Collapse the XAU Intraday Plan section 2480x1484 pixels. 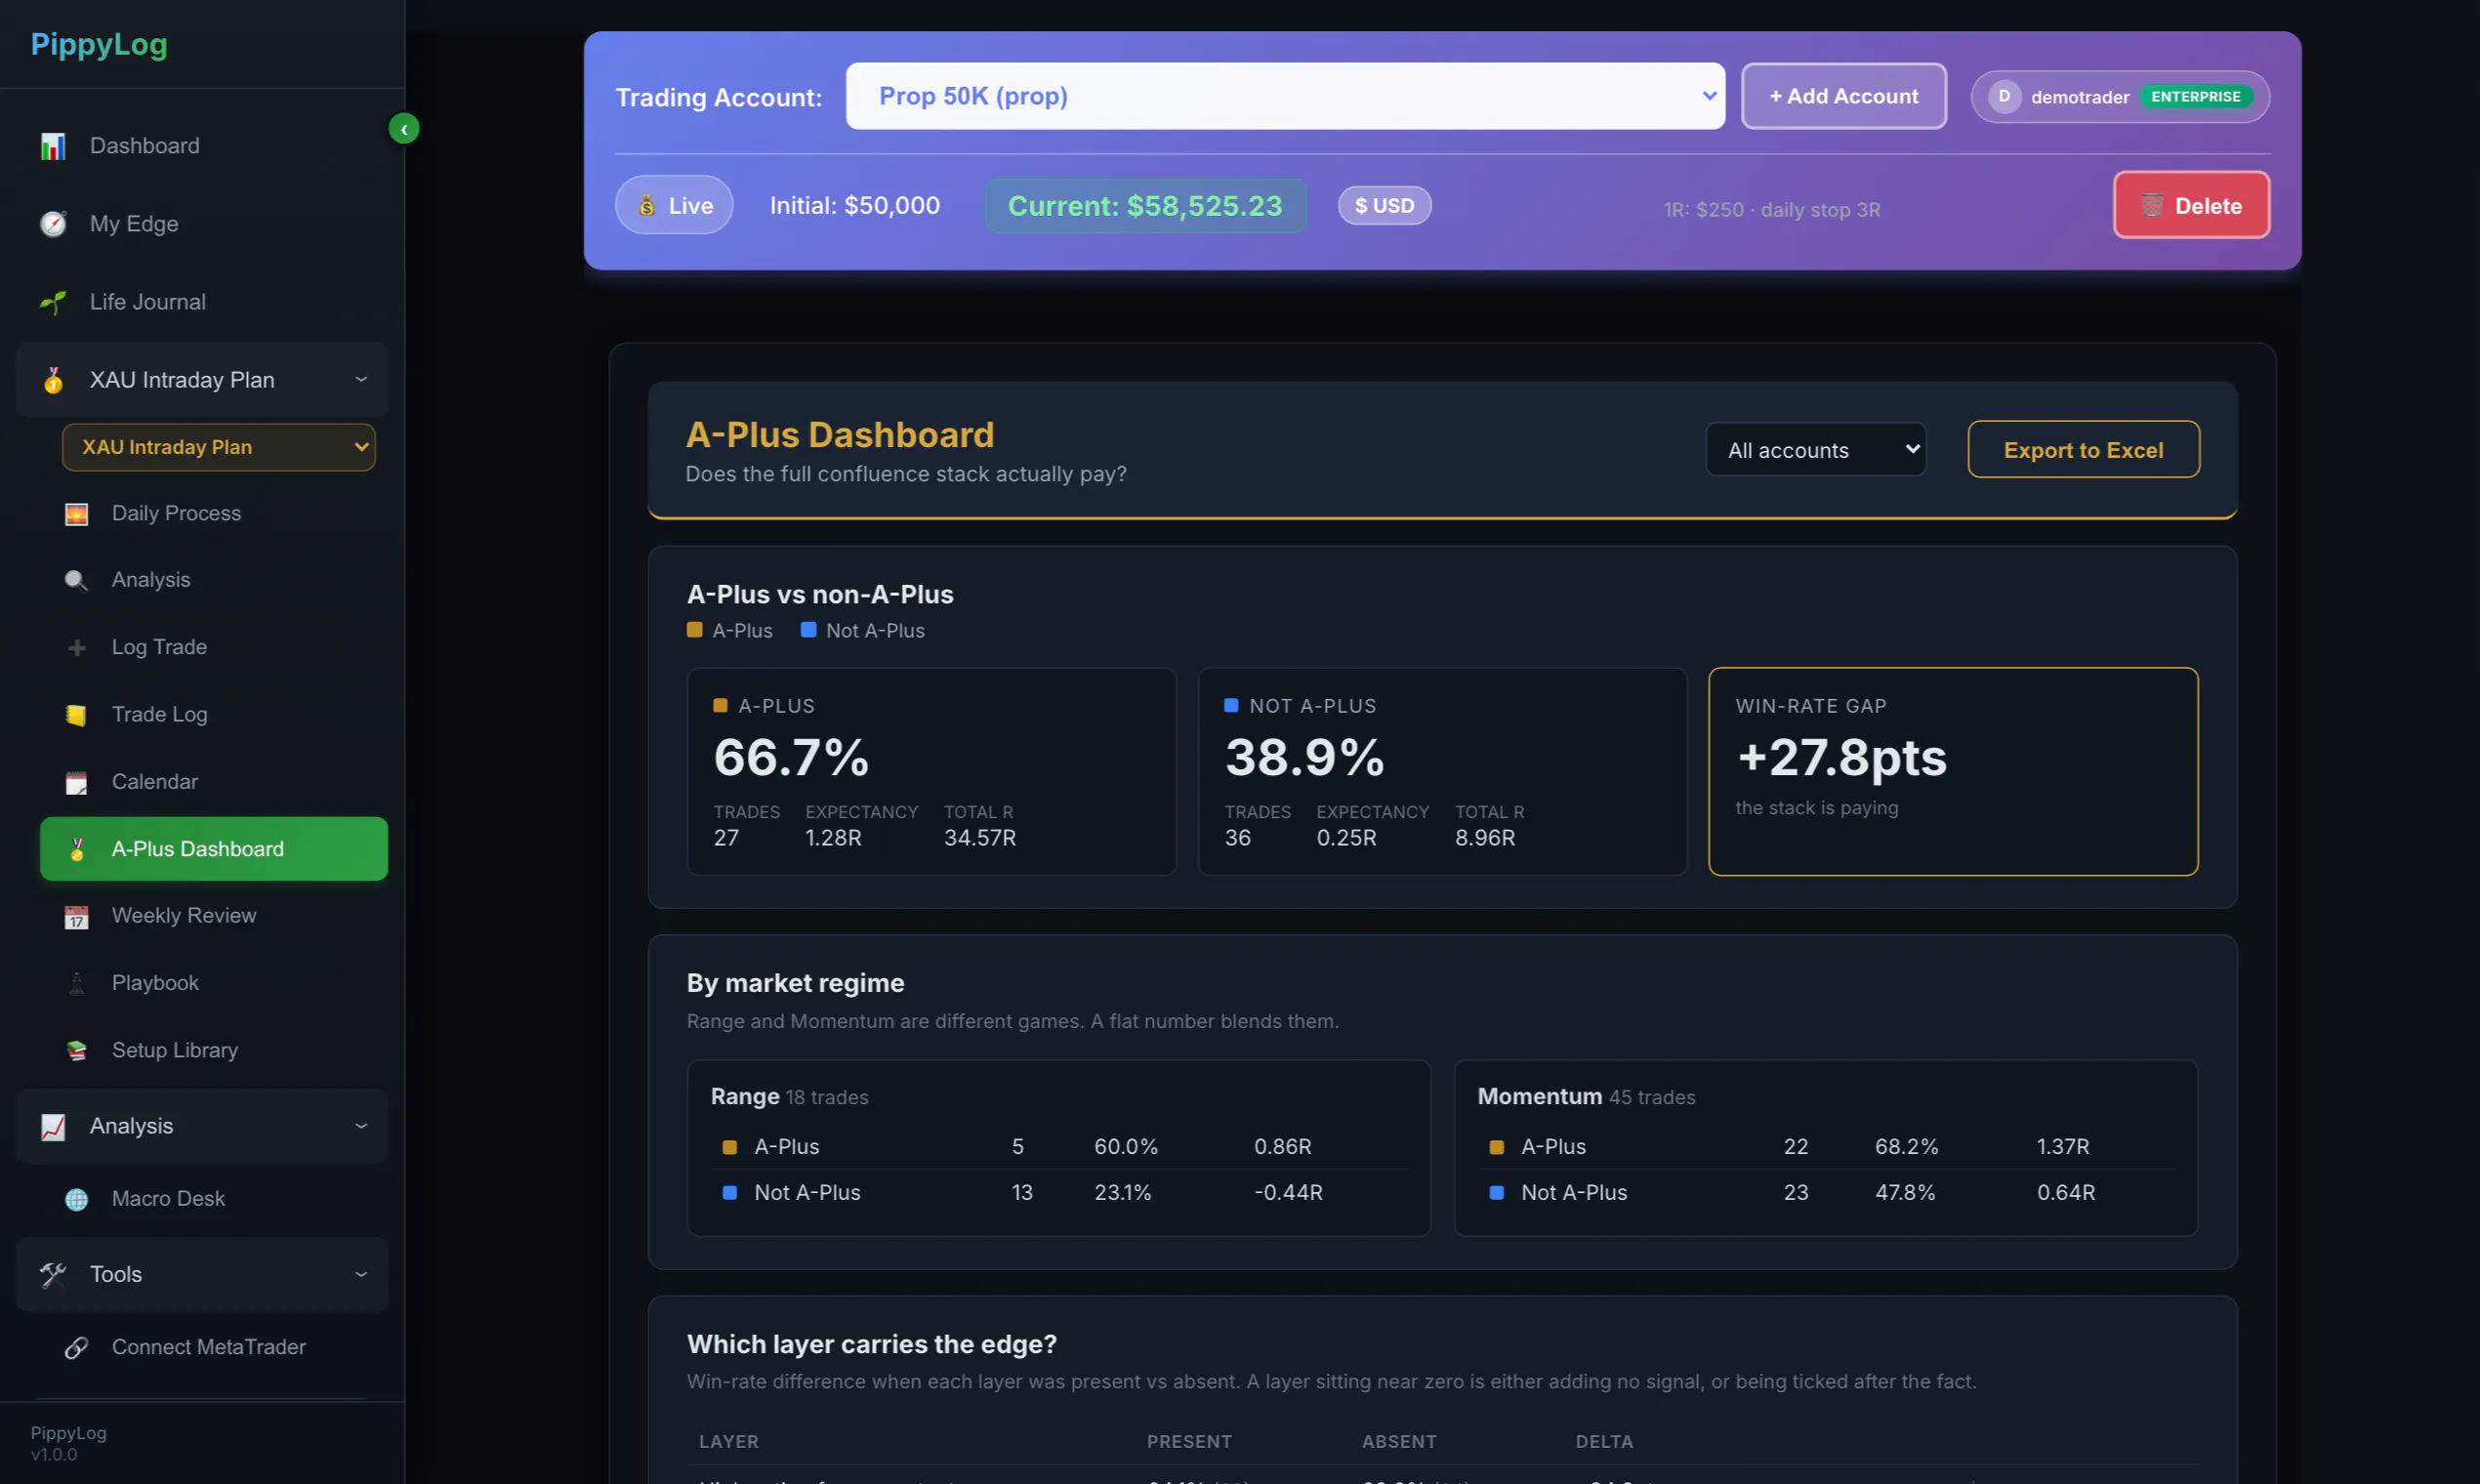tap(202, 380)
